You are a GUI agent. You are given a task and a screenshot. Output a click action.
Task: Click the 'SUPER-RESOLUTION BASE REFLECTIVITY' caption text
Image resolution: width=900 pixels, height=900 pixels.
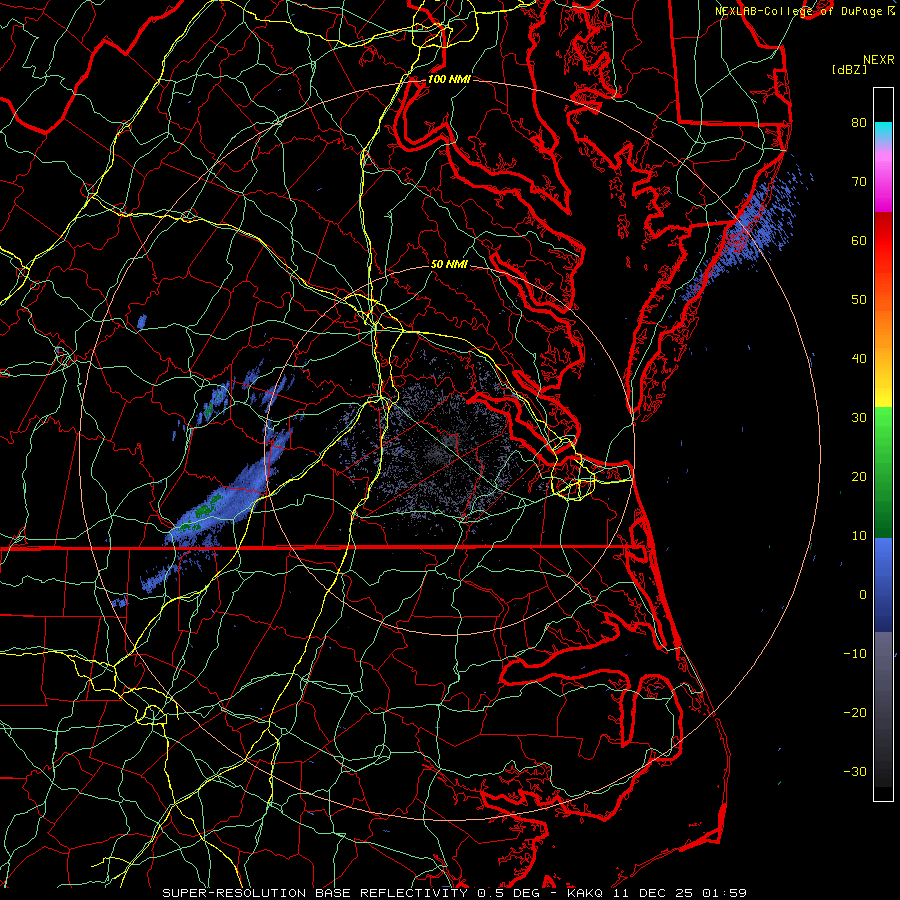tap(315, 893)
